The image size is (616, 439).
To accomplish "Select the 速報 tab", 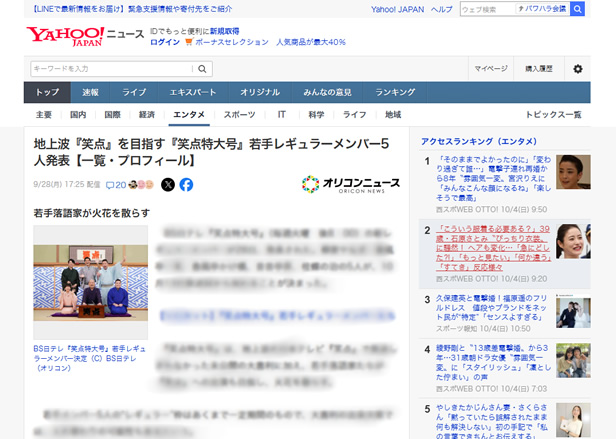I will click(x=90, y=92).
